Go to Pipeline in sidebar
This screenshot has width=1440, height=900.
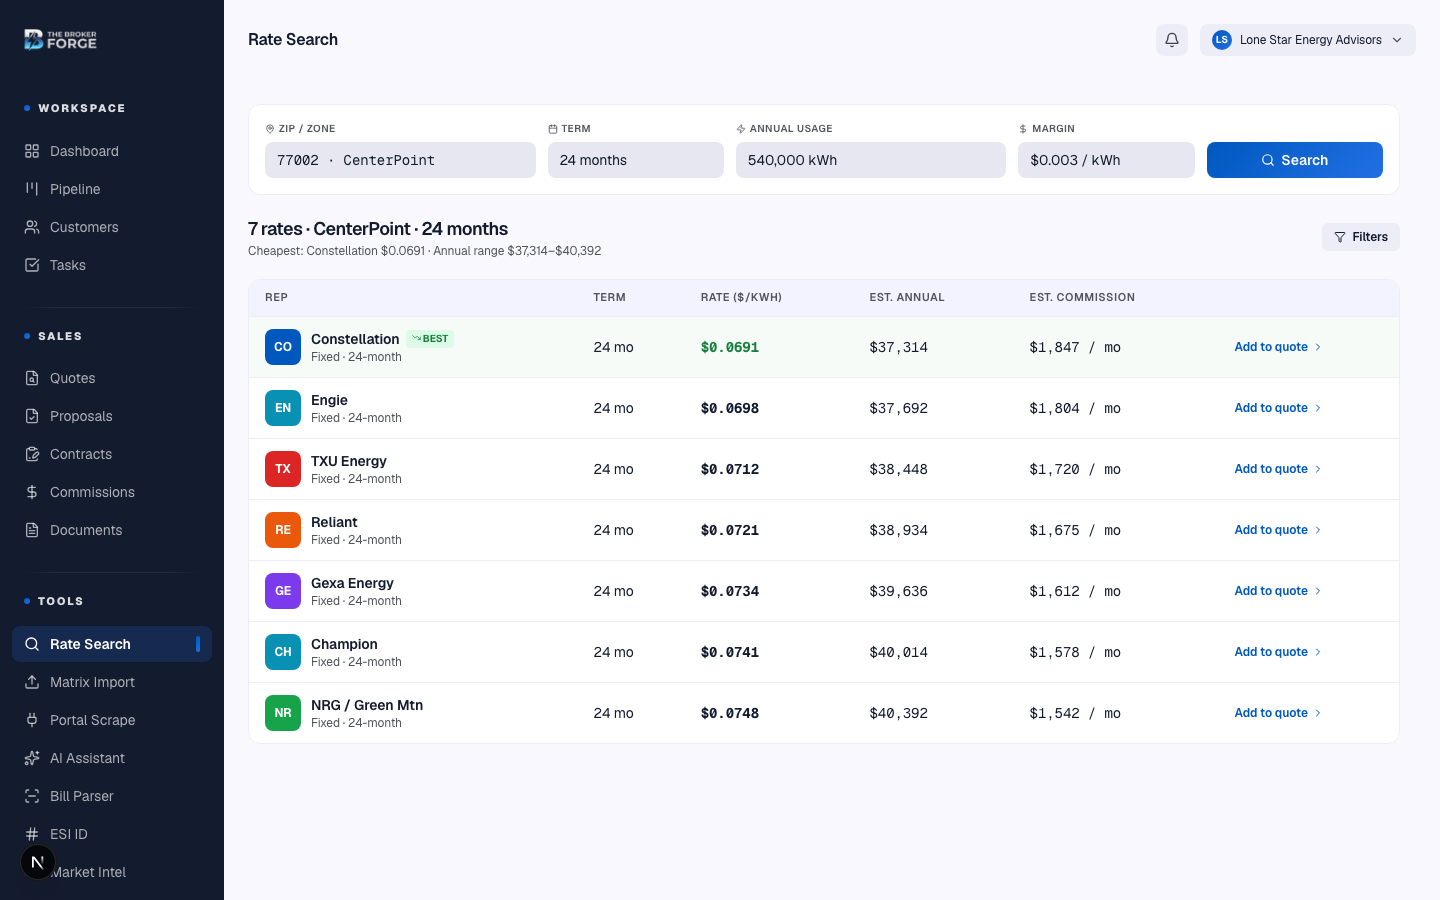[x=112, y=189]
